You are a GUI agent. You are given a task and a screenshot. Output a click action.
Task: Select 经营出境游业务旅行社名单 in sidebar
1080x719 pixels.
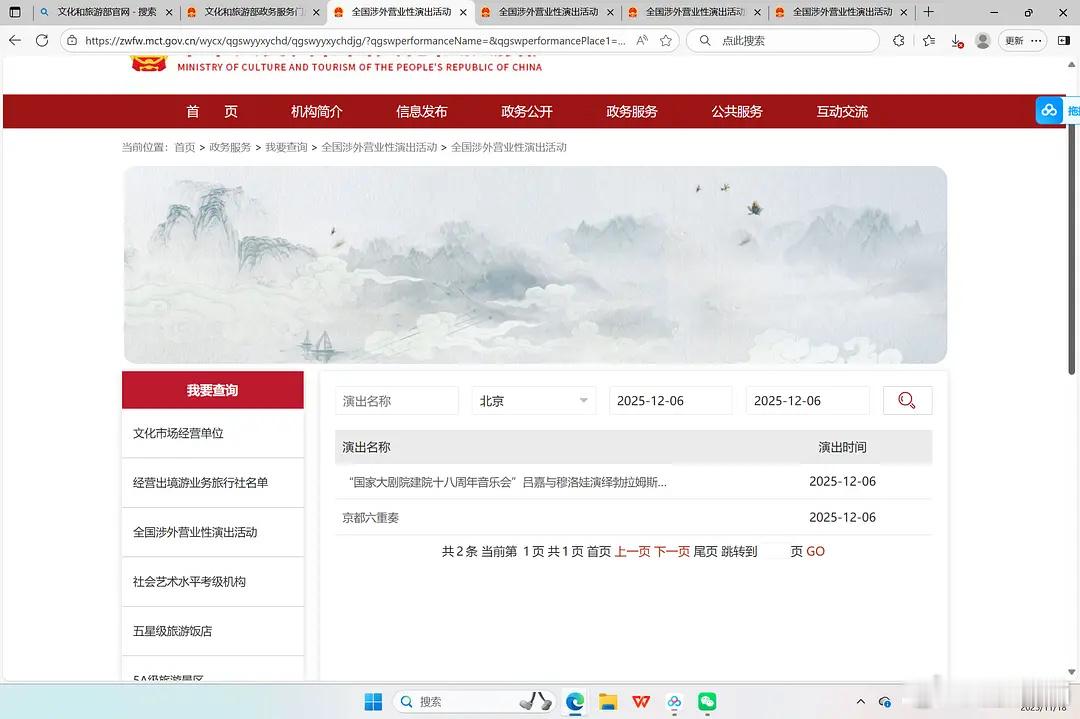tap(213, 483)
